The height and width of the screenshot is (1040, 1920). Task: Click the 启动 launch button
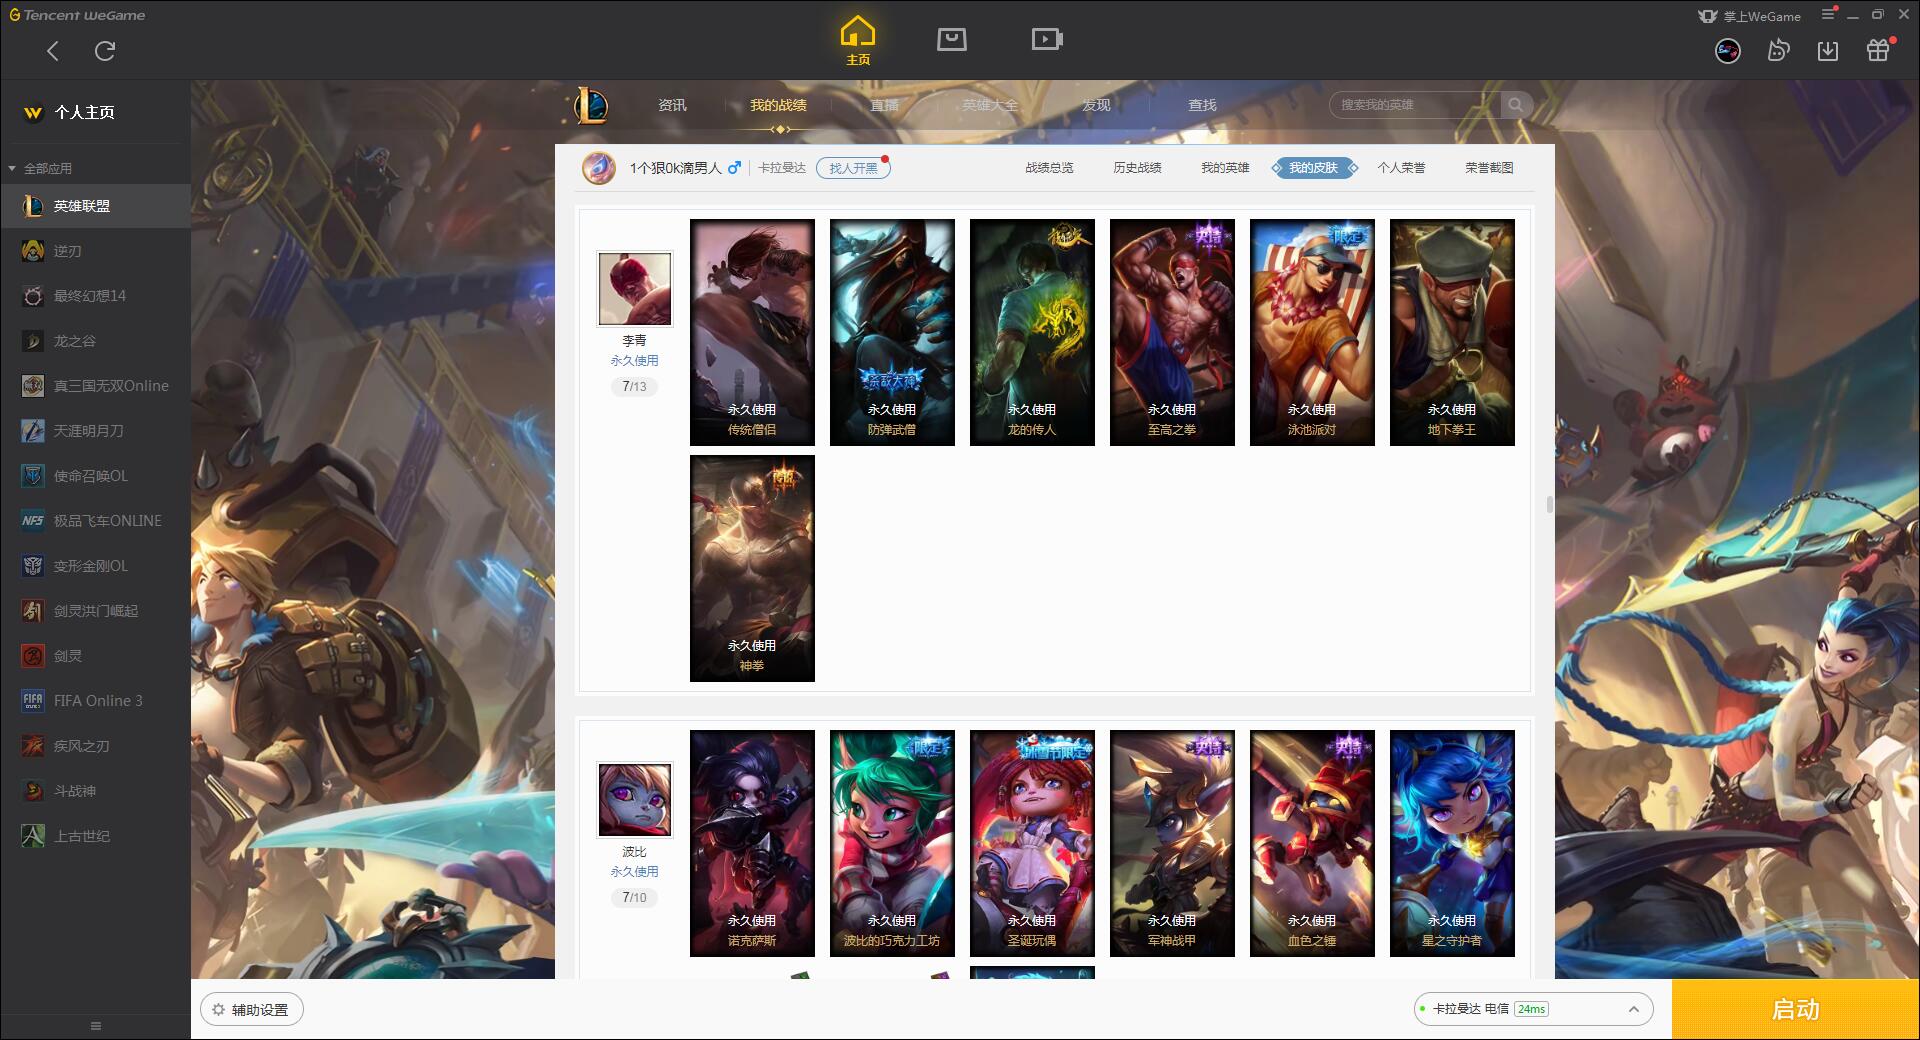1795,1009
